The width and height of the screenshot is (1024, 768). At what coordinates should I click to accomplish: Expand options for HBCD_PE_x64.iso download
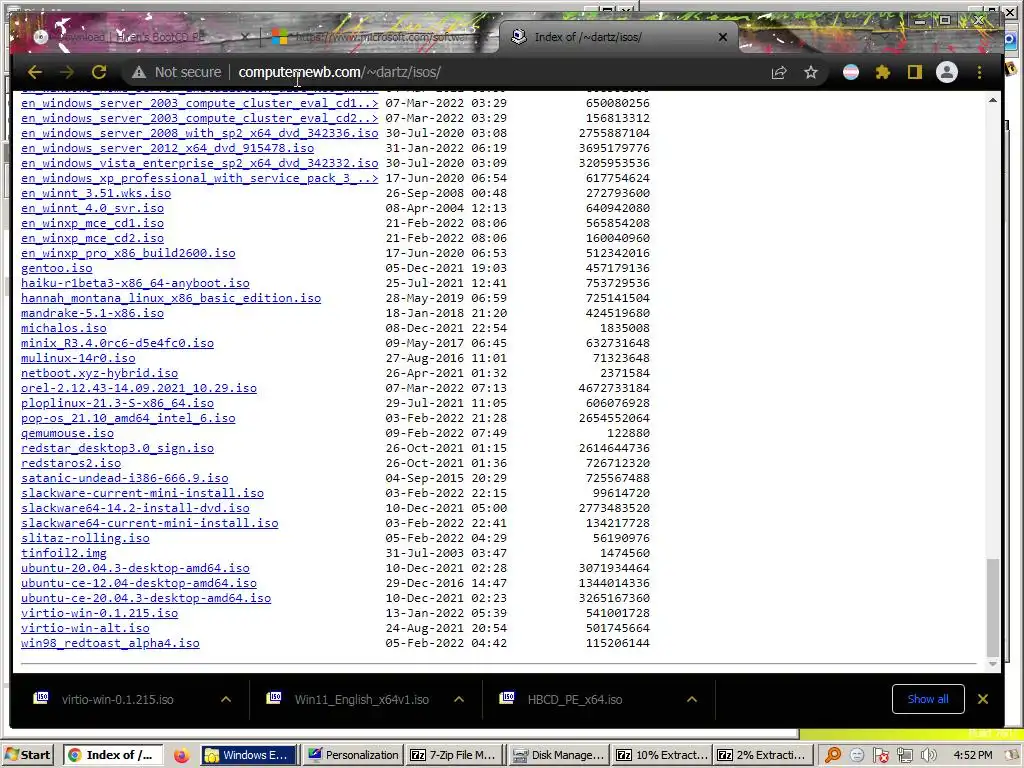click(x=692, y=699)
